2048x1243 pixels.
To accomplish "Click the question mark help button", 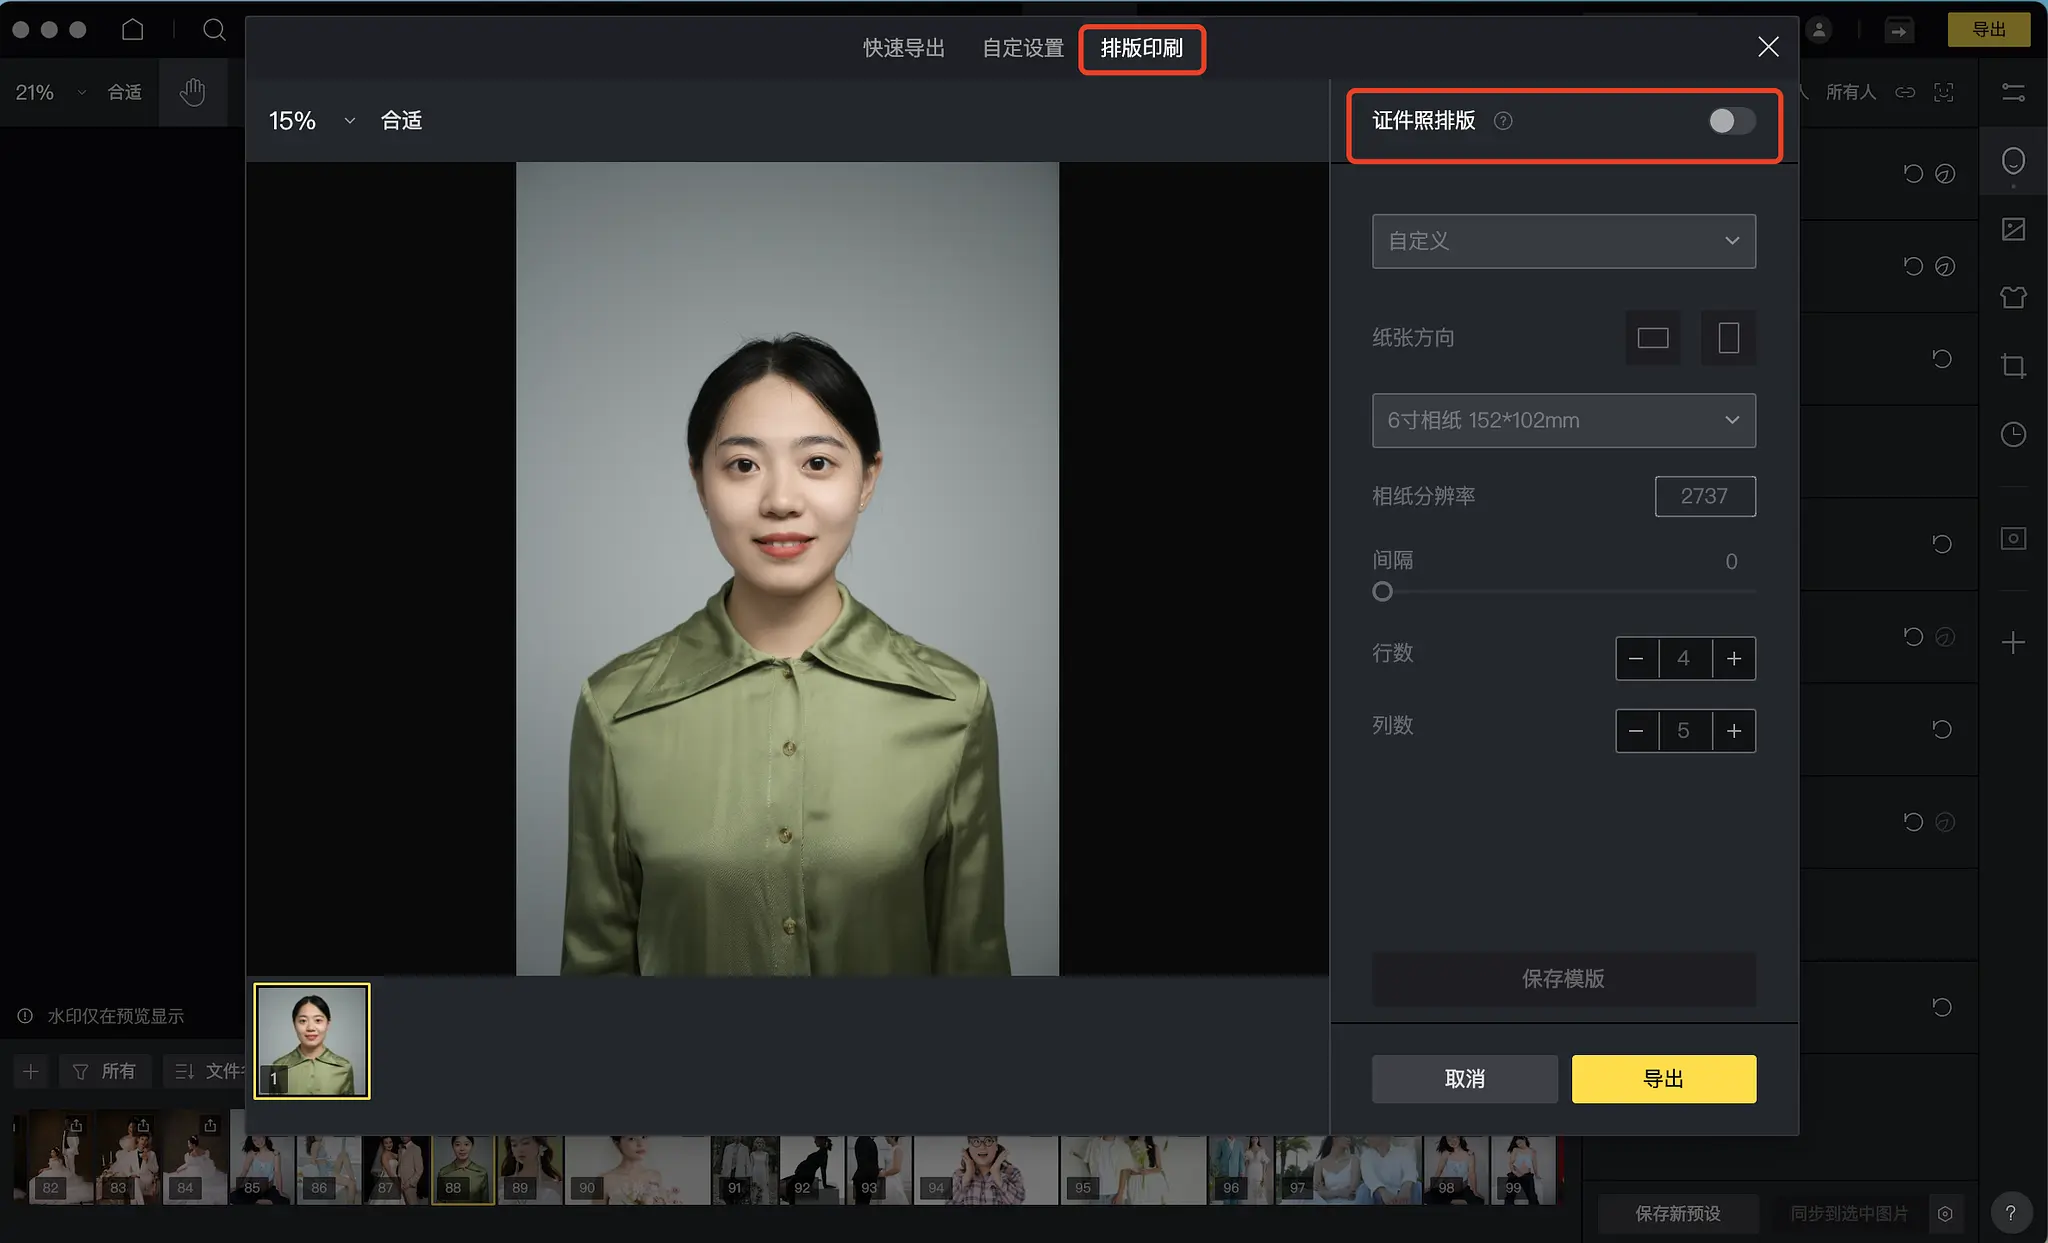I will [x=2010, y=1213].
